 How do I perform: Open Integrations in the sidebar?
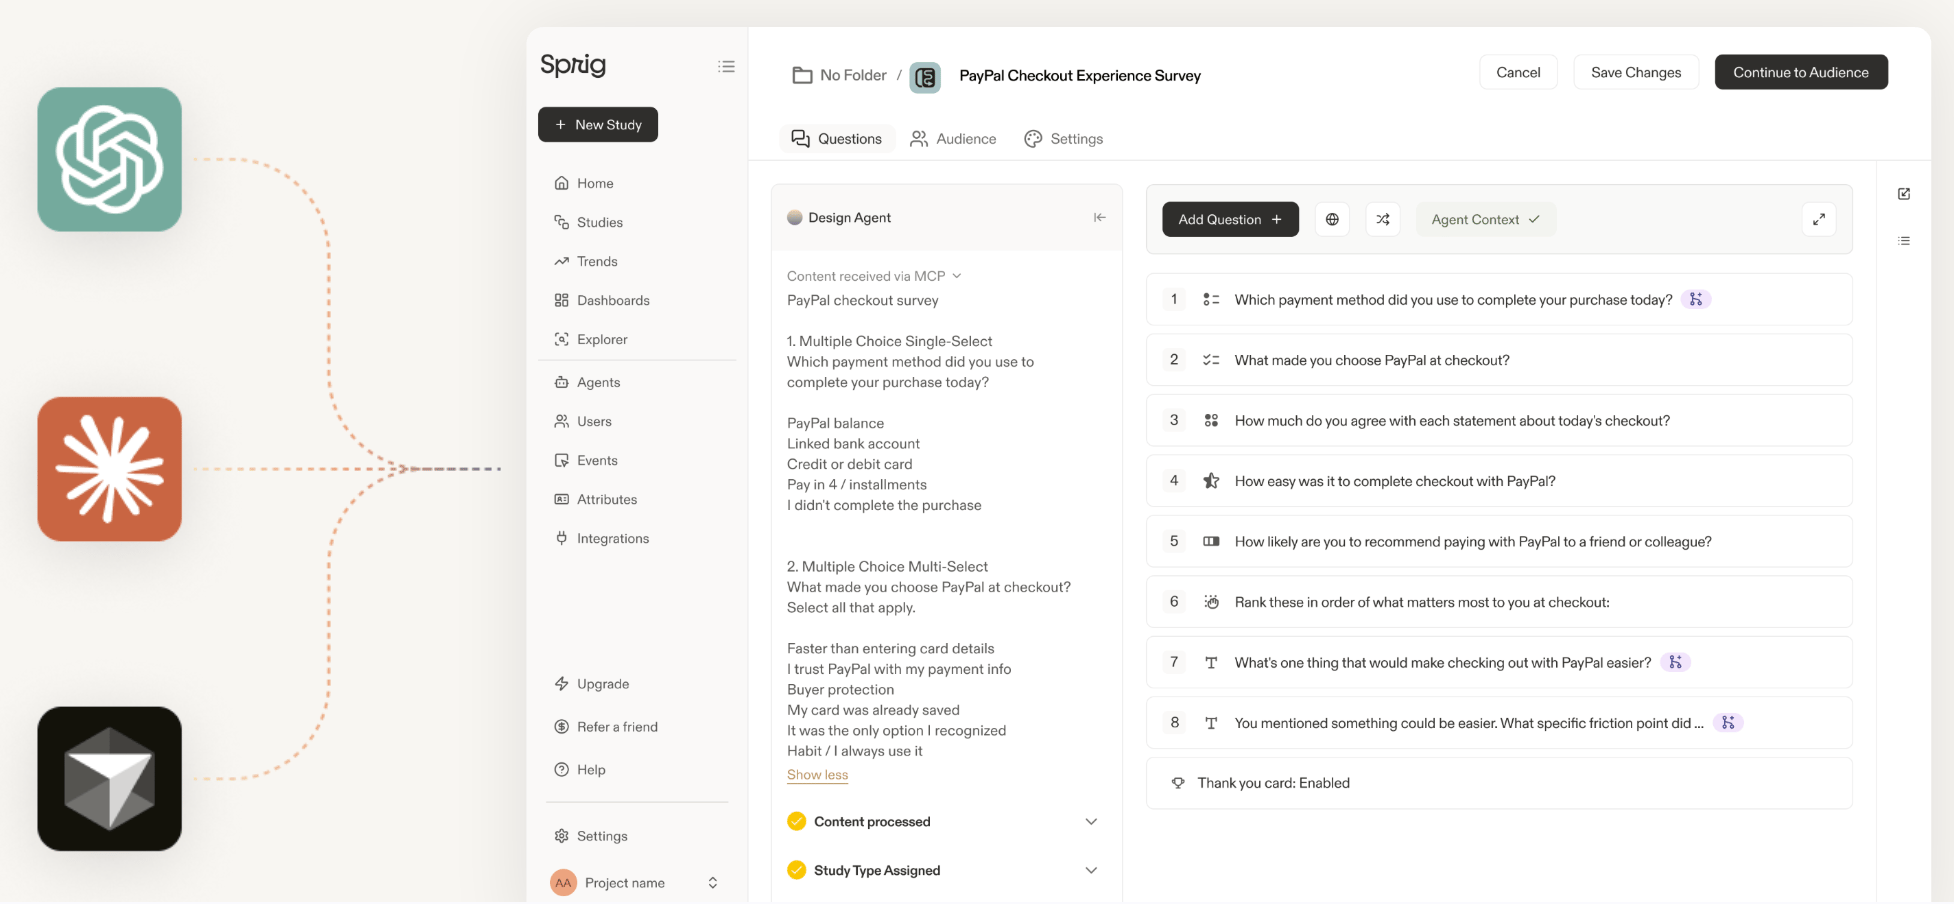(x=602, y=538)
